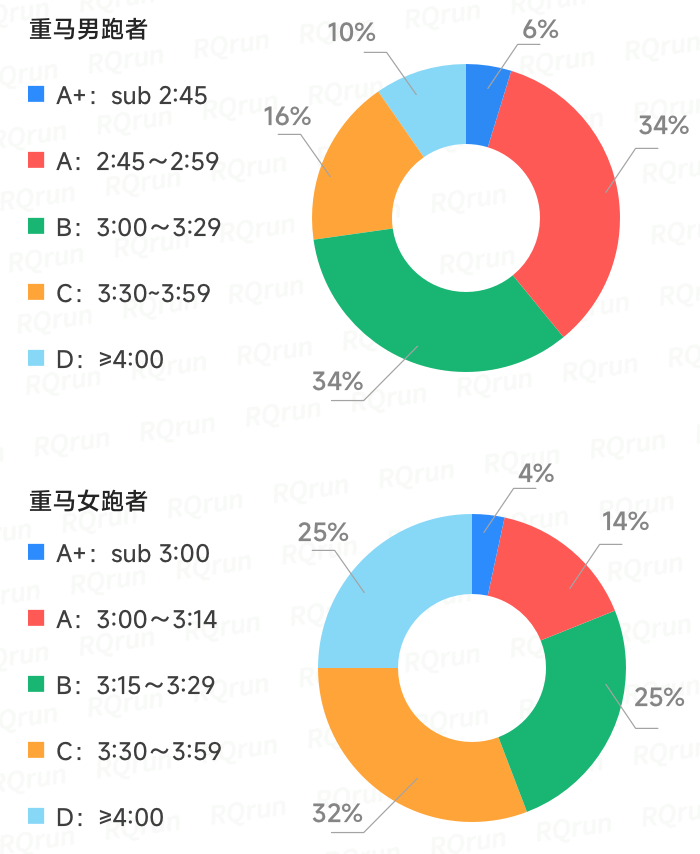This screenshot has height=854, width=700.
Task: Click green B swatch in men's legend
Action: [x=37, y=227]
